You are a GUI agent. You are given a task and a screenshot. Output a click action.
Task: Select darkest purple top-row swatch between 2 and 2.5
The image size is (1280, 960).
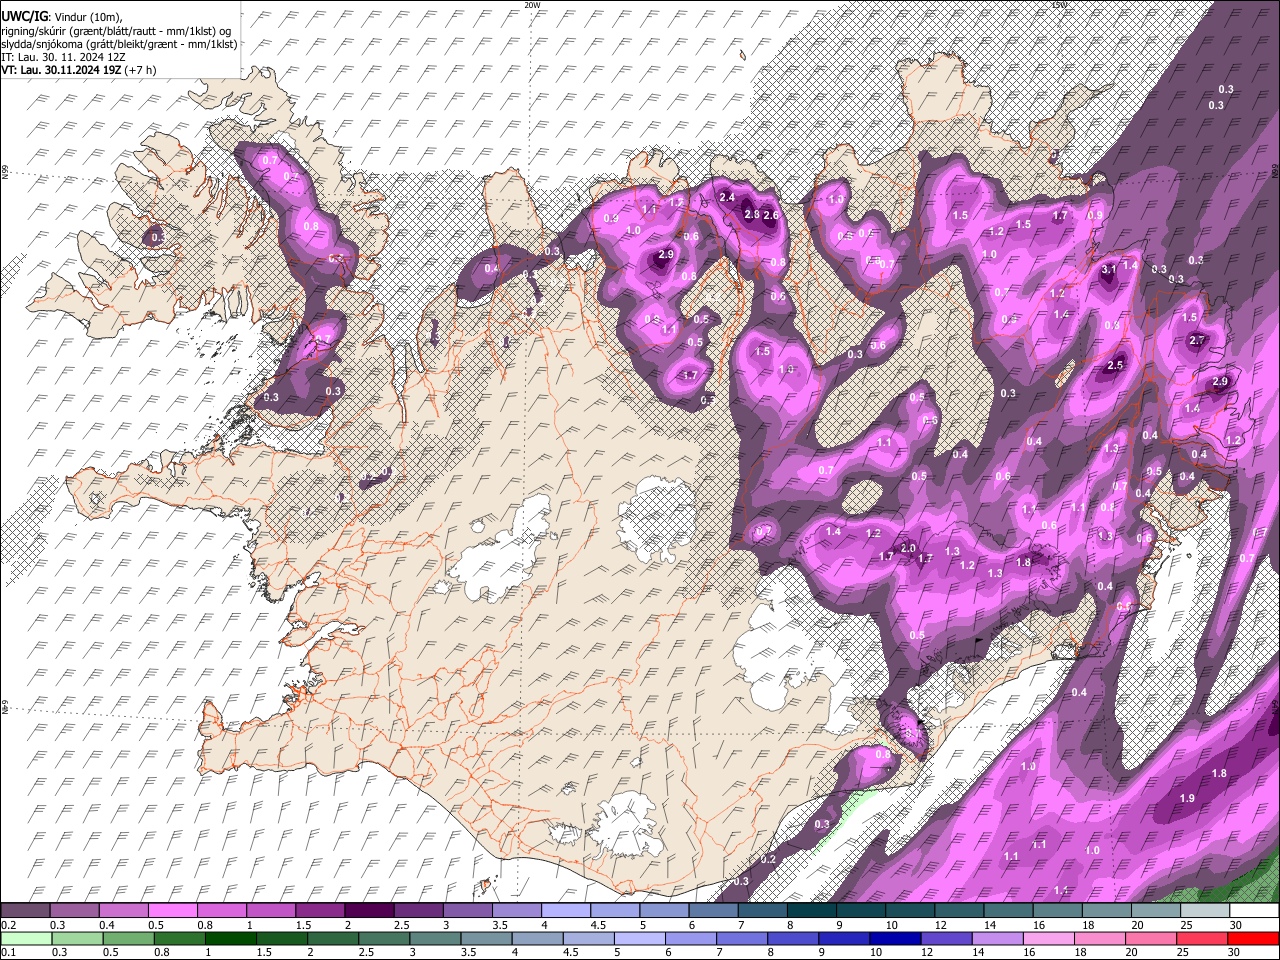pyautogui.click(x=369, y=911)
